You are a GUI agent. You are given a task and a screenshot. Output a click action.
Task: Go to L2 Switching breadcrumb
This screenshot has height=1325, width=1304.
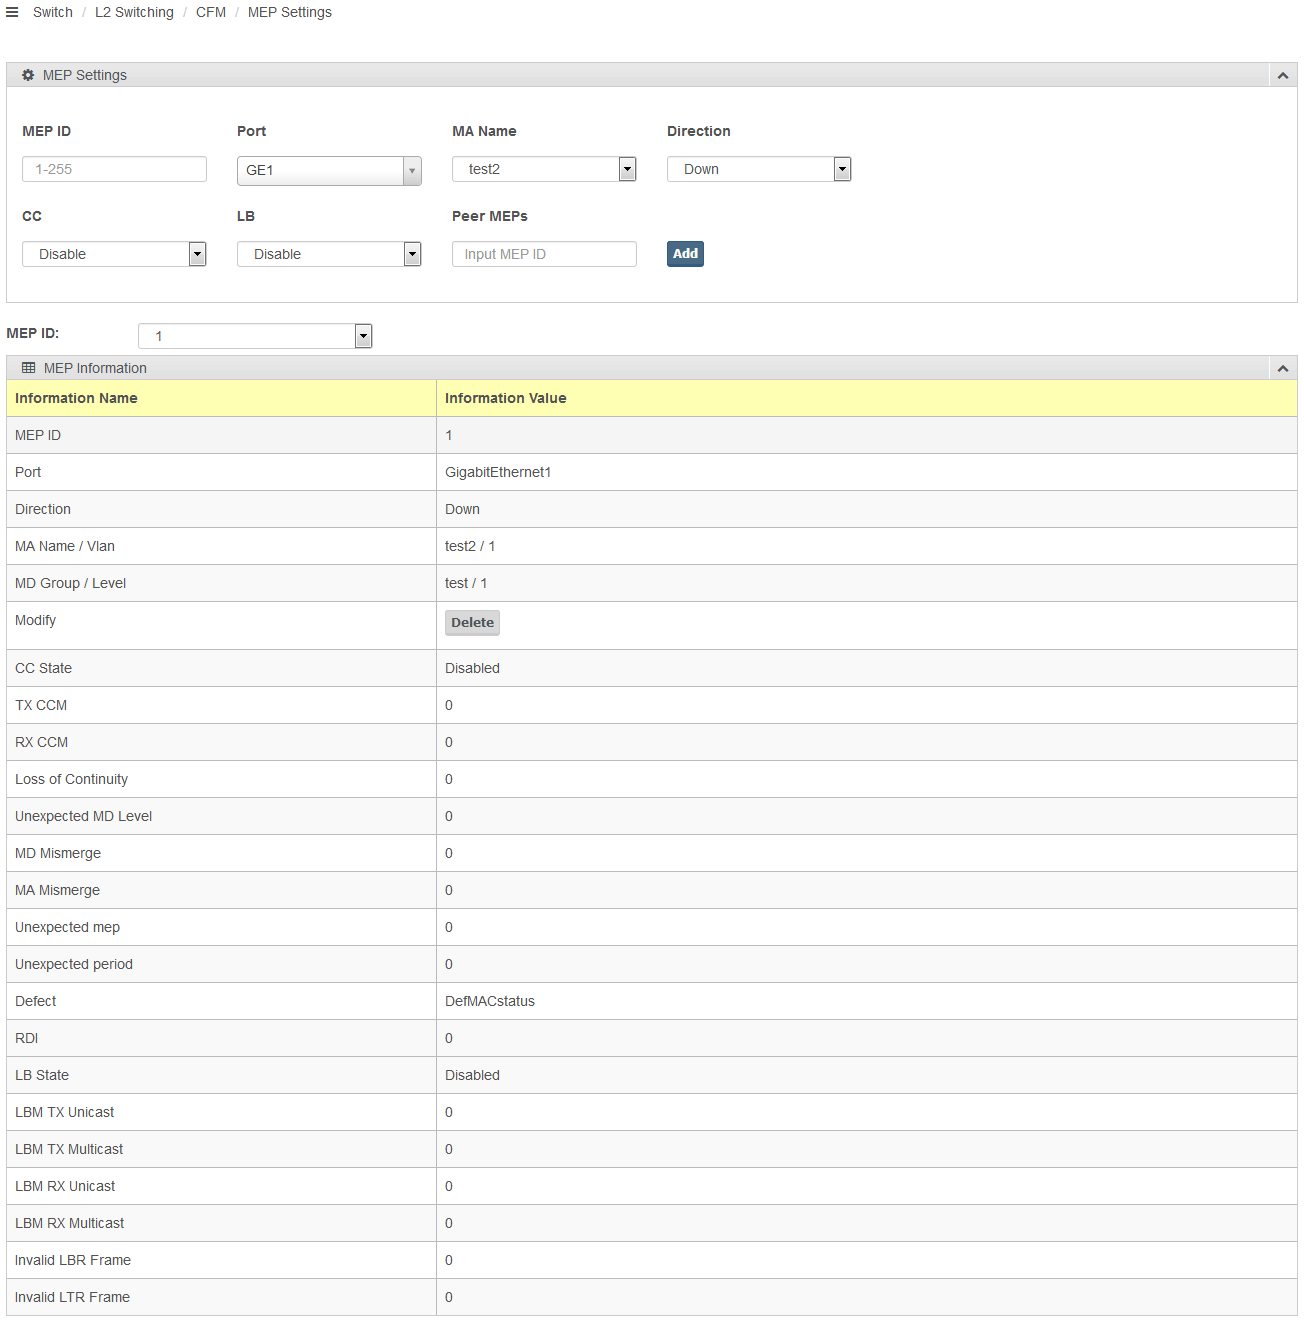pyautogui.click(x=134, y=12)
